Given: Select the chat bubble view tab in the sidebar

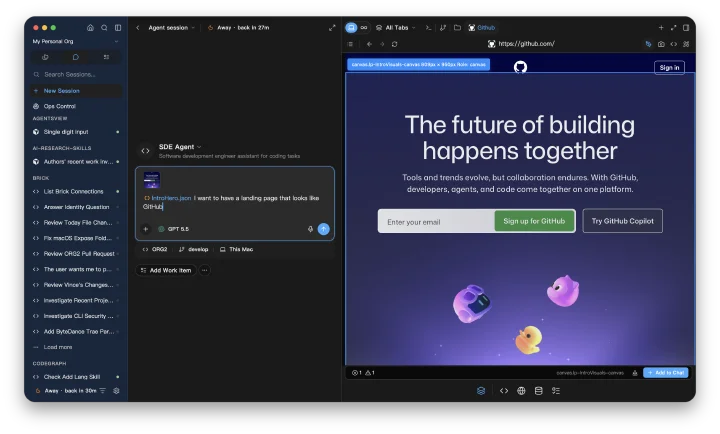Looking at the screenshot, I should point(76,57).
